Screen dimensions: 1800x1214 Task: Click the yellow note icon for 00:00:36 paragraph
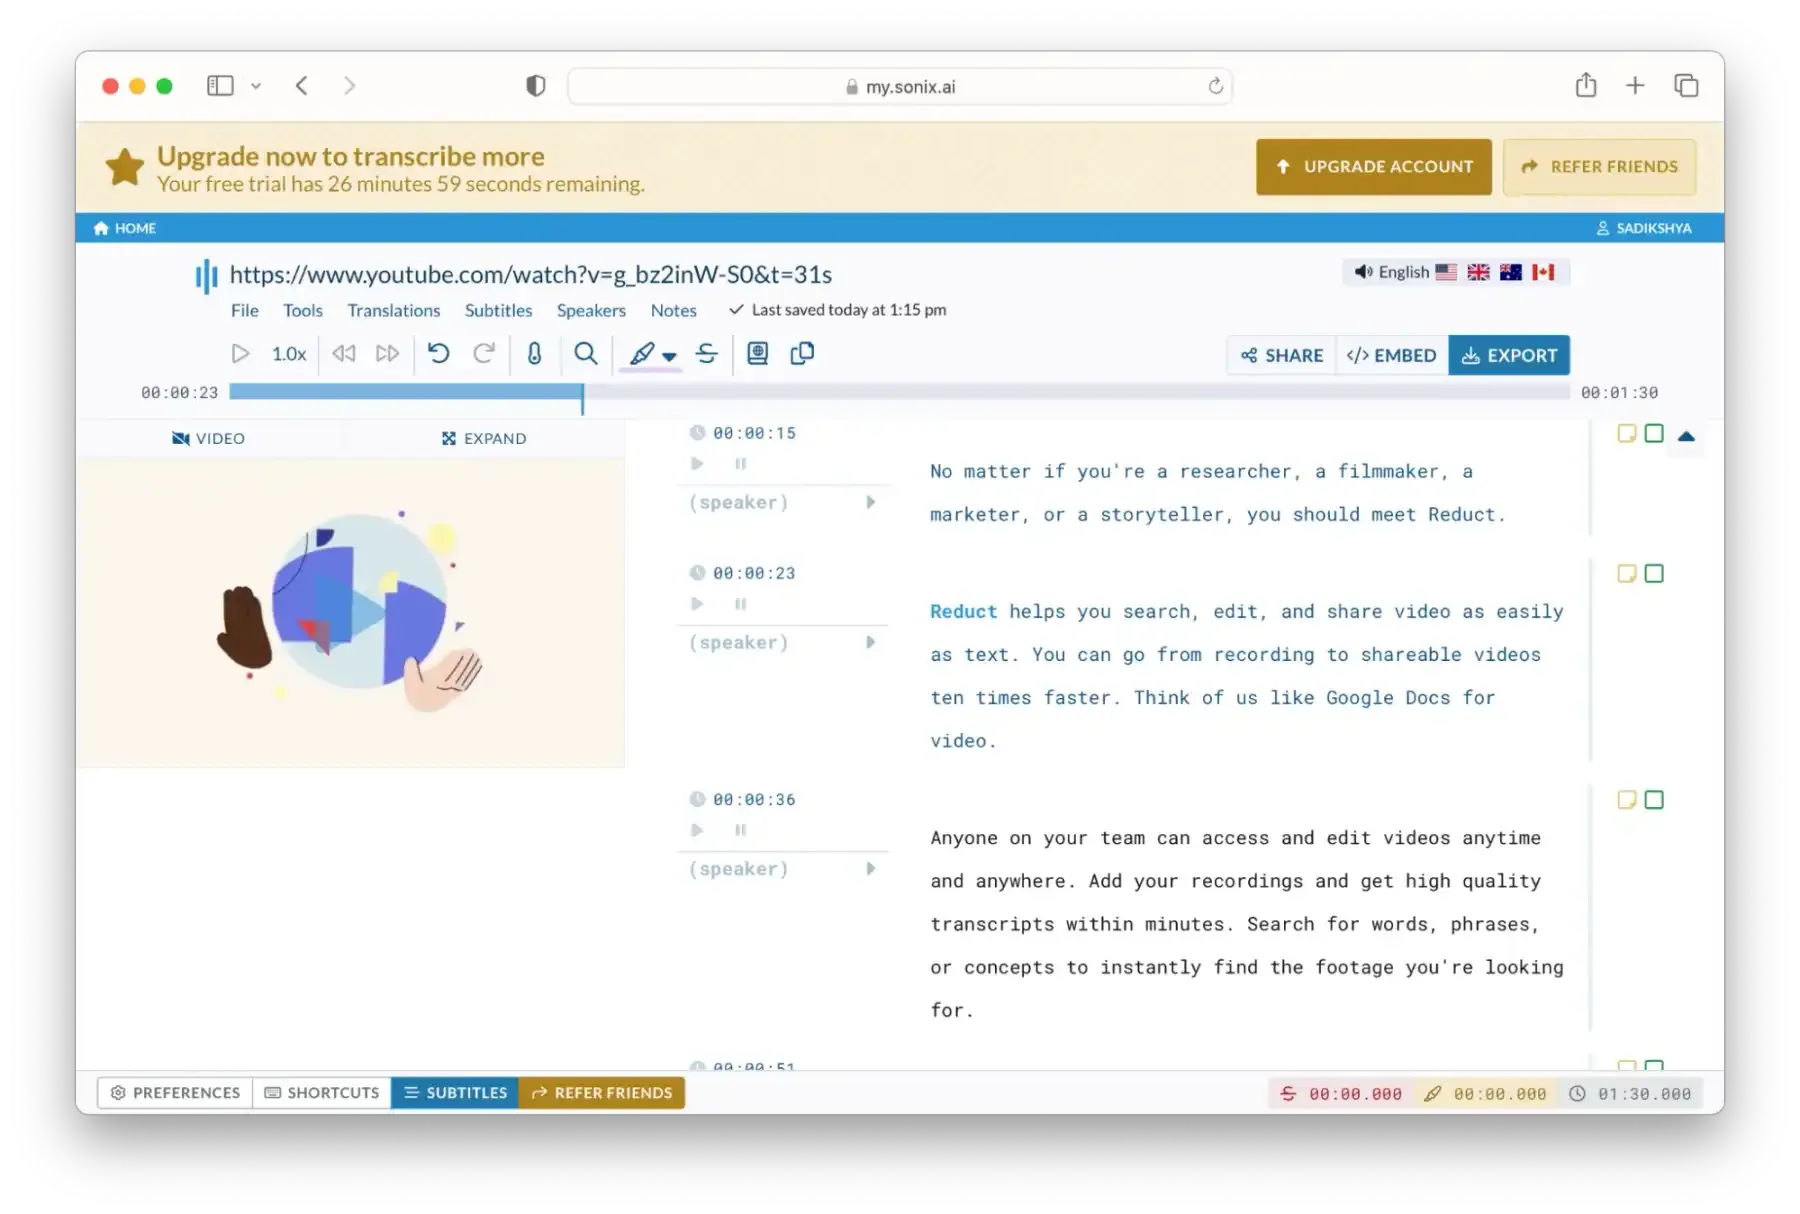[1627, 799]
